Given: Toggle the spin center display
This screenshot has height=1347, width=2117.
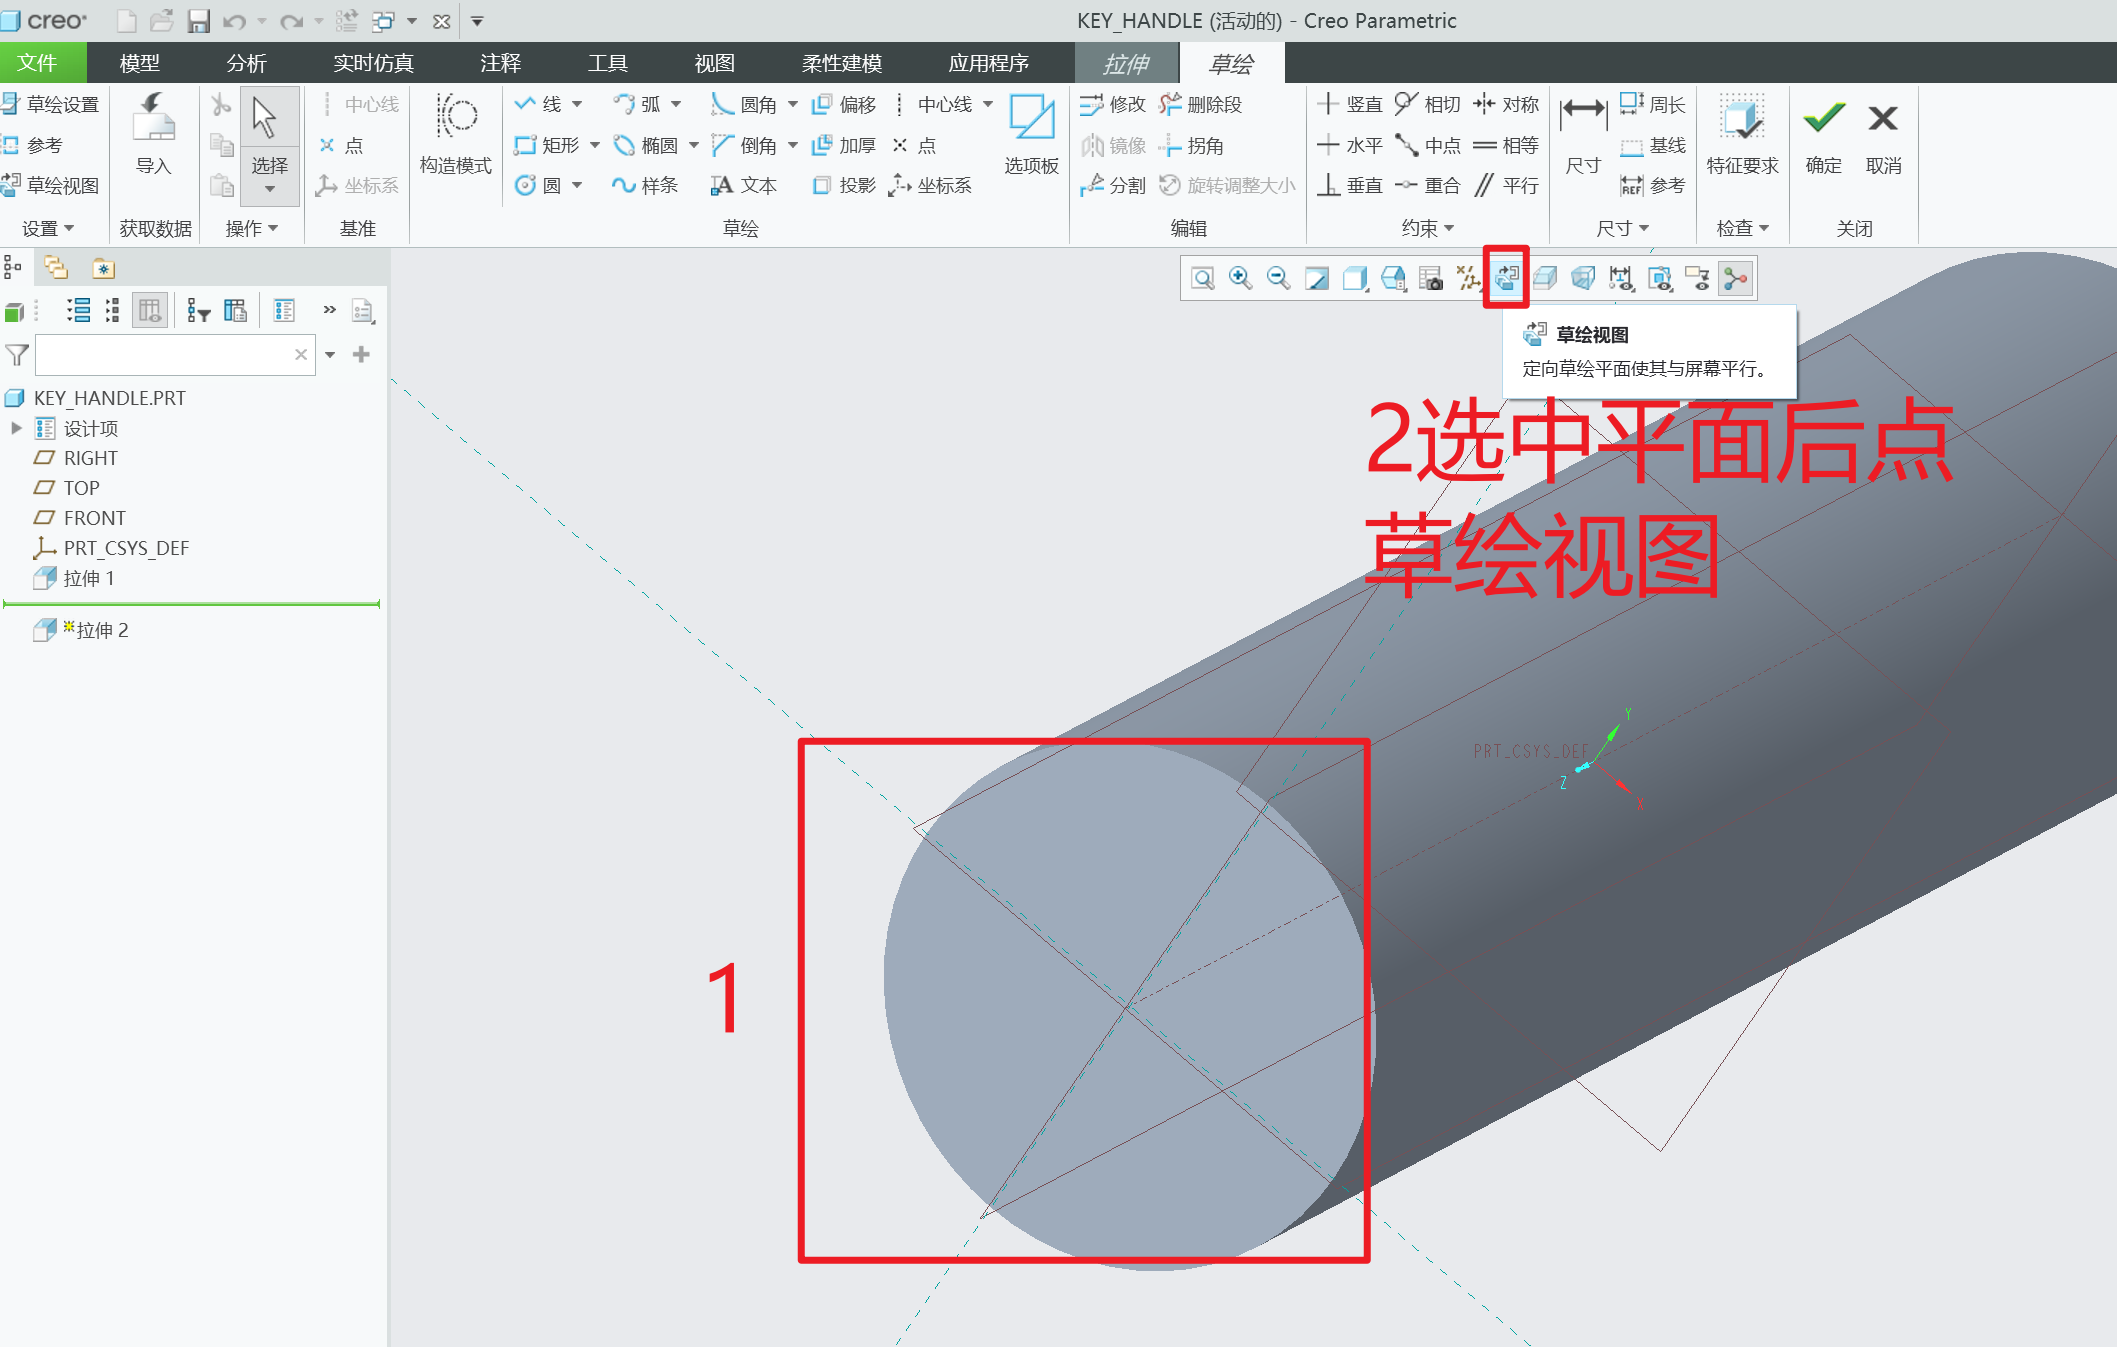Looking at the screenshot, I should [1735, 278].
